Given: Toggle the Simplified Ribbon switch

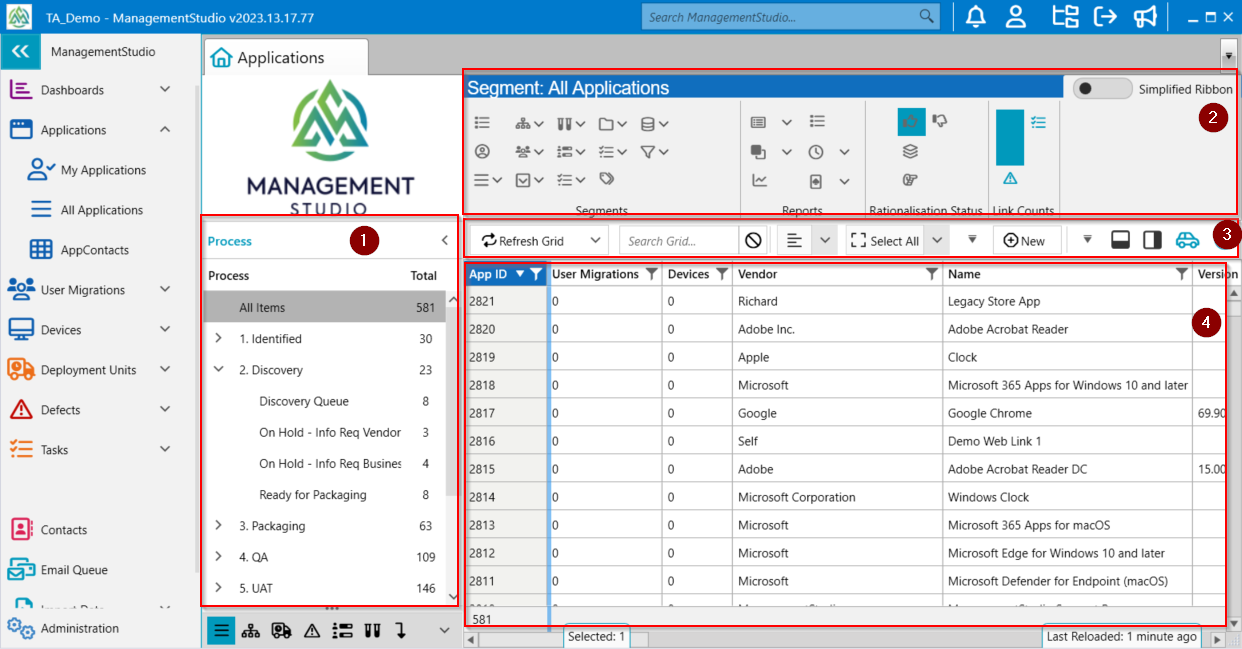Looking at the screenshot, I should [x=1102, y=89].
